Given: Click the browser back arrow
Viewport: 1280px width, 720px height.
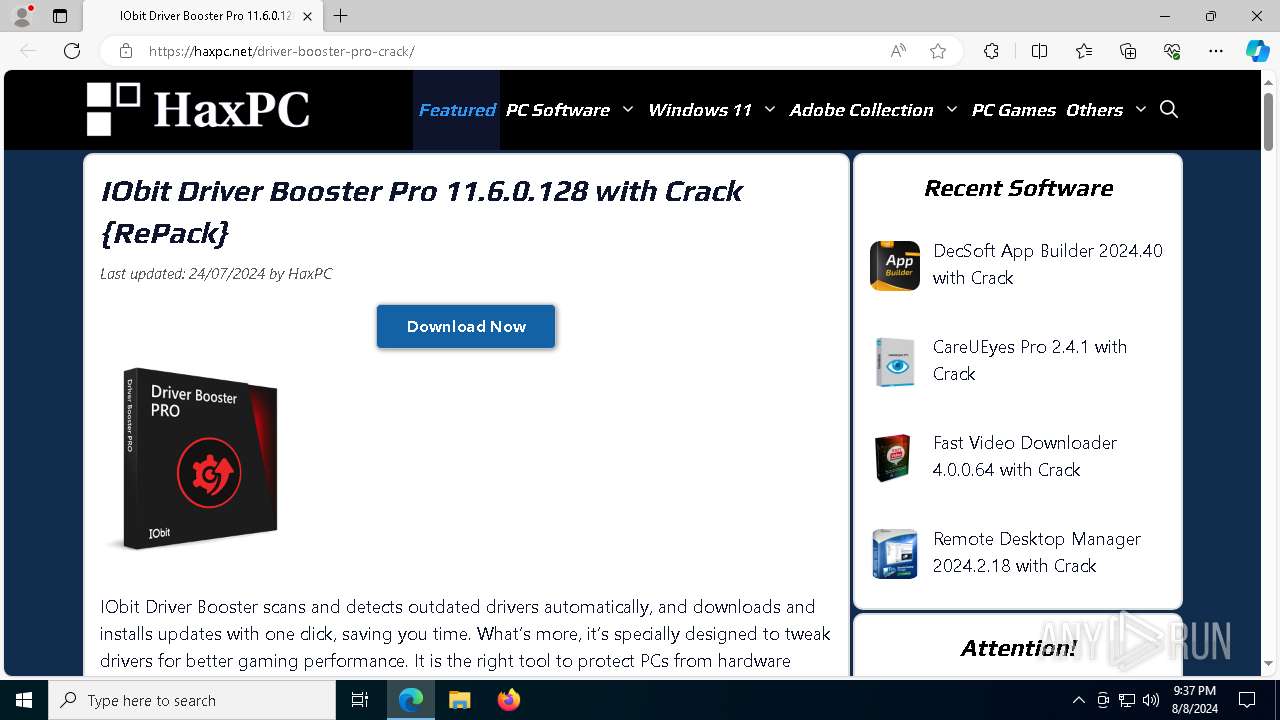Looking at the screenshot, I should click(x=28, y=51).
